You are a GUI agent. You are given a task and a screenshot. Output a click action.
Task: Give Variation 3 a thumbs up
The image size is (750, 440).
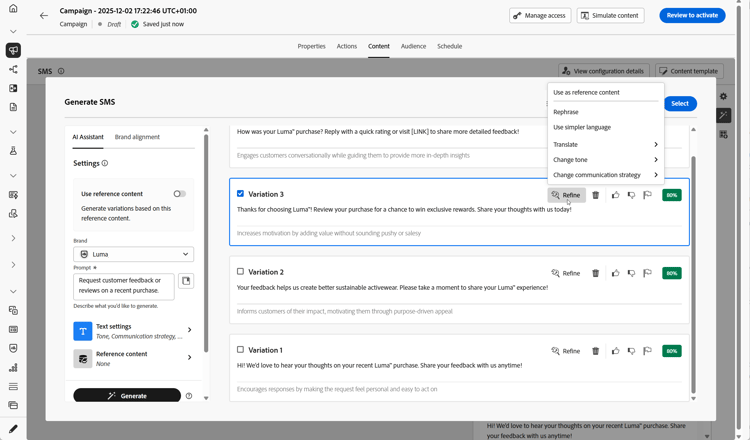616,195
